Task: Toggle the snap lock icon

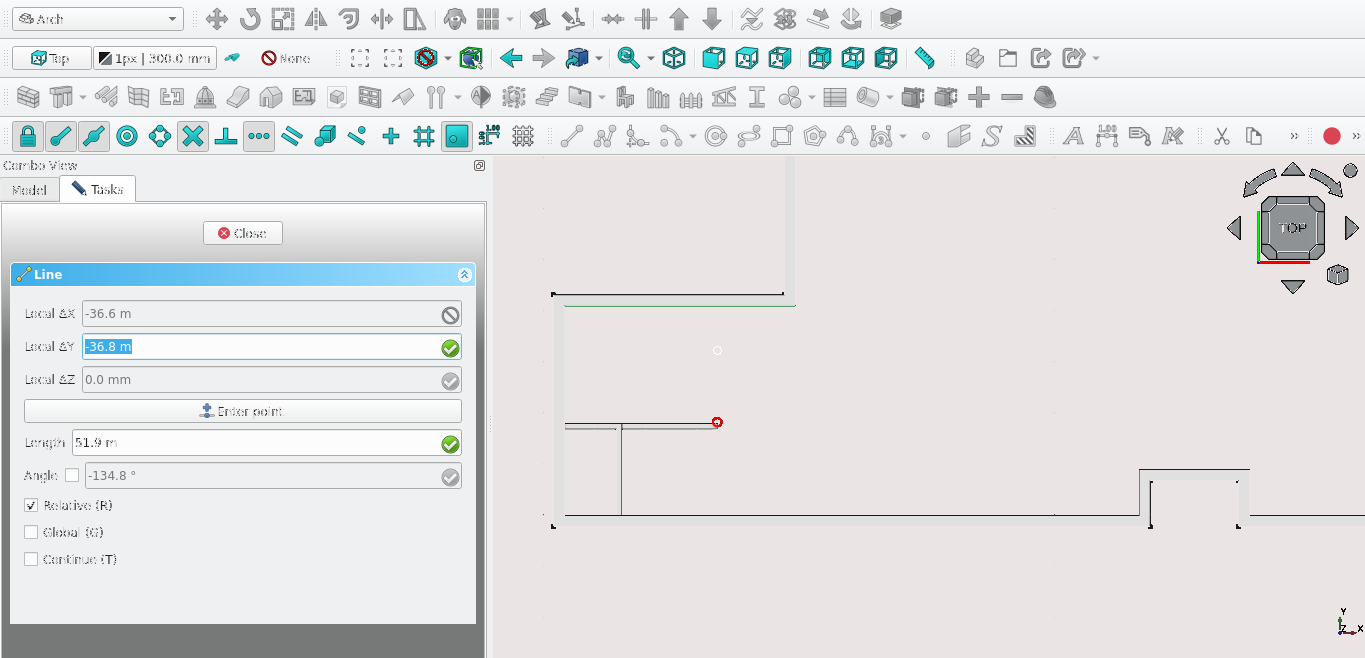Action: pos(28,136)
